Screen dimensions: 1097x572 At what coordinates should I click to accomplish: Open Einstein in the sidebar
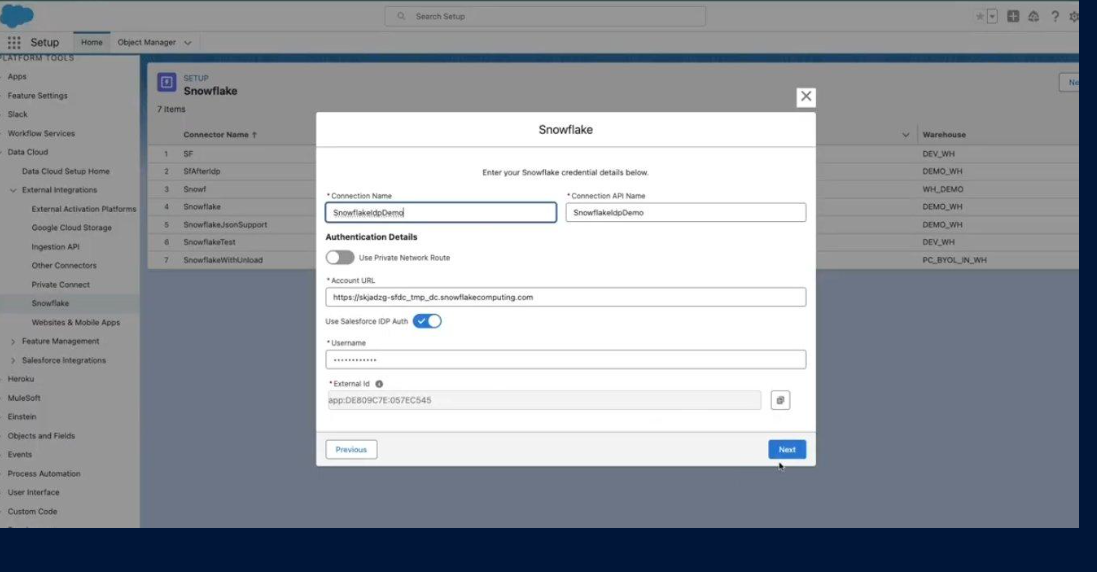click(x=22, y=417)
